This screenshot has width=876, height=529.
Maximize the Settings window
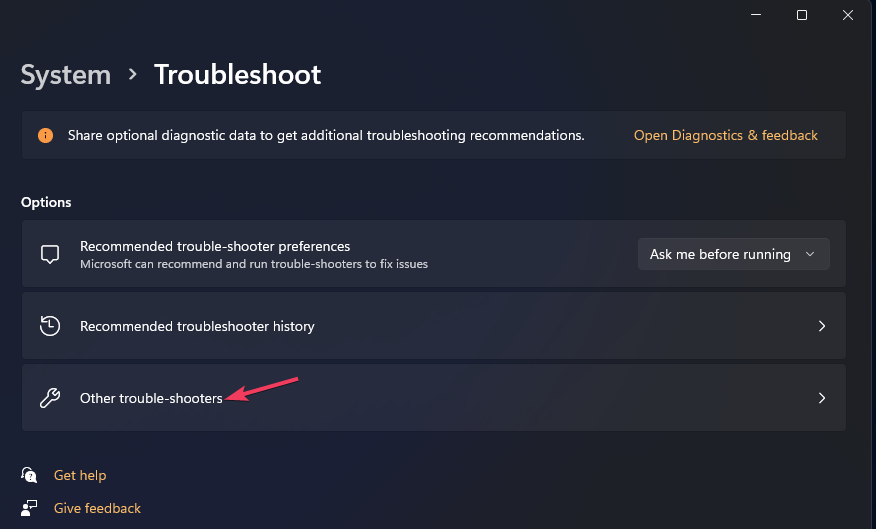[801, 15]
